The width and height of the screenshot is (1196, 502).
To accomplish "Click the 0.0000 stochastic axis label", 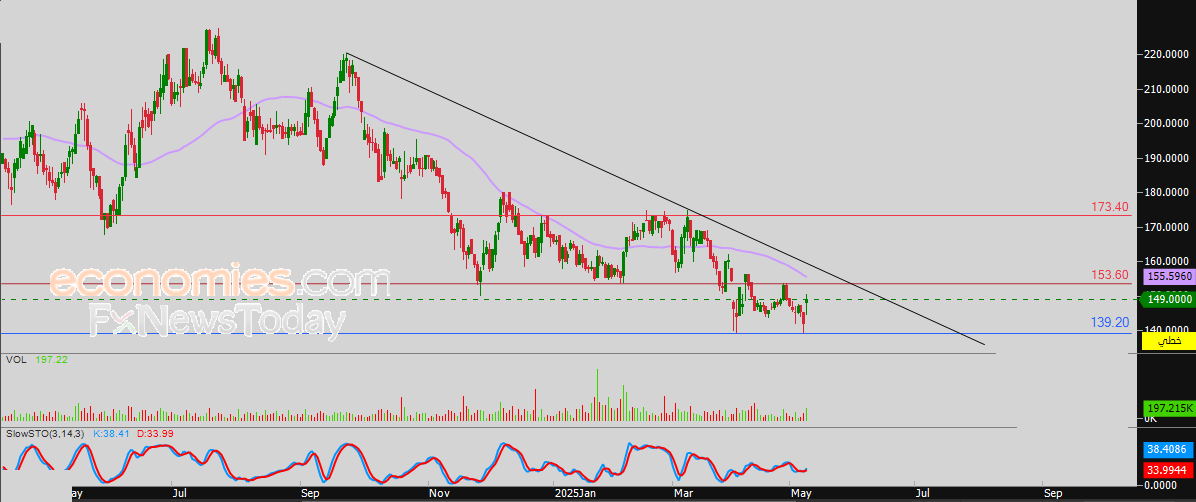I will 1162,484.
